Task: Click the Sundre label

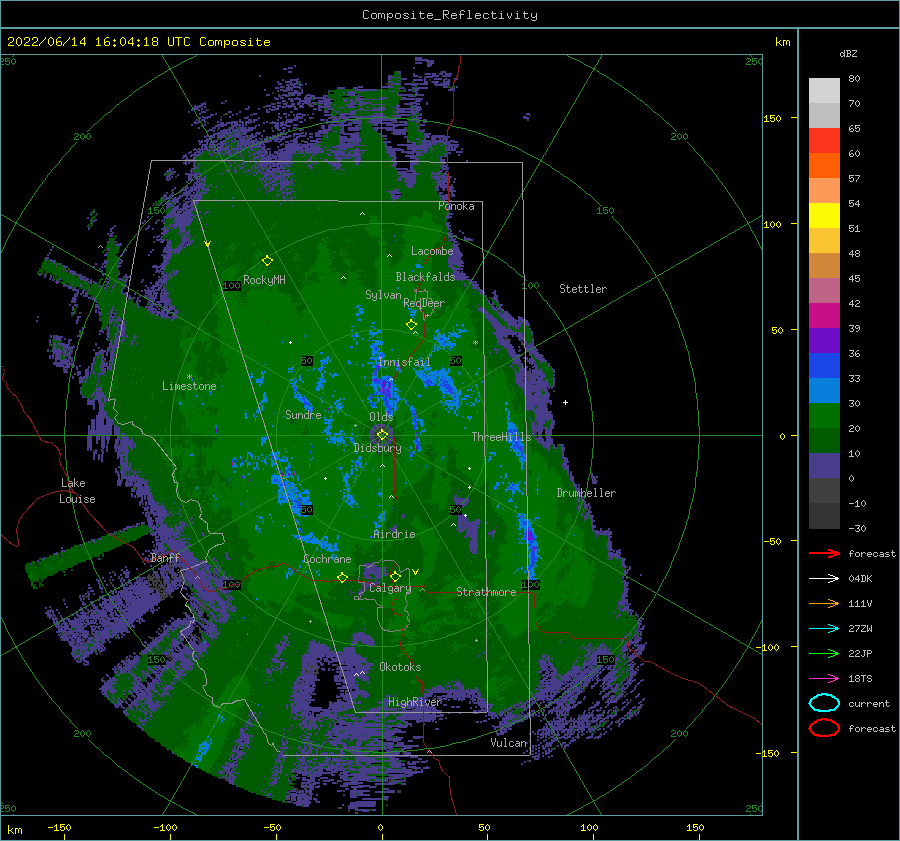Action: coord(303,414)
